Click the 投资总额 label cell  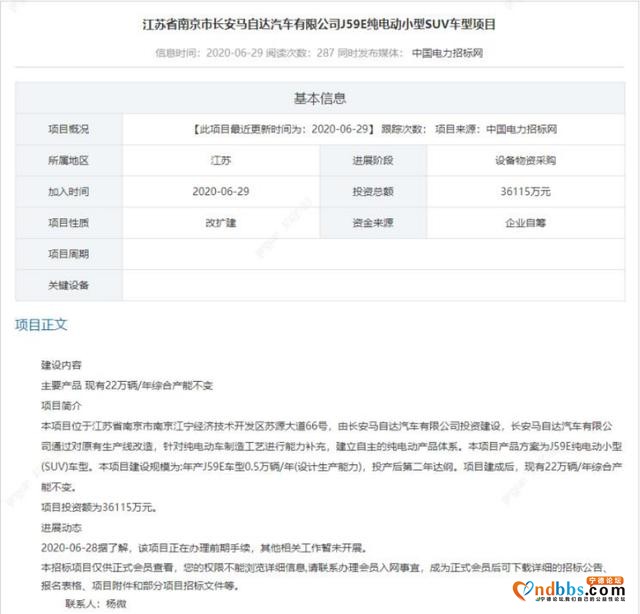pos(373,191)
